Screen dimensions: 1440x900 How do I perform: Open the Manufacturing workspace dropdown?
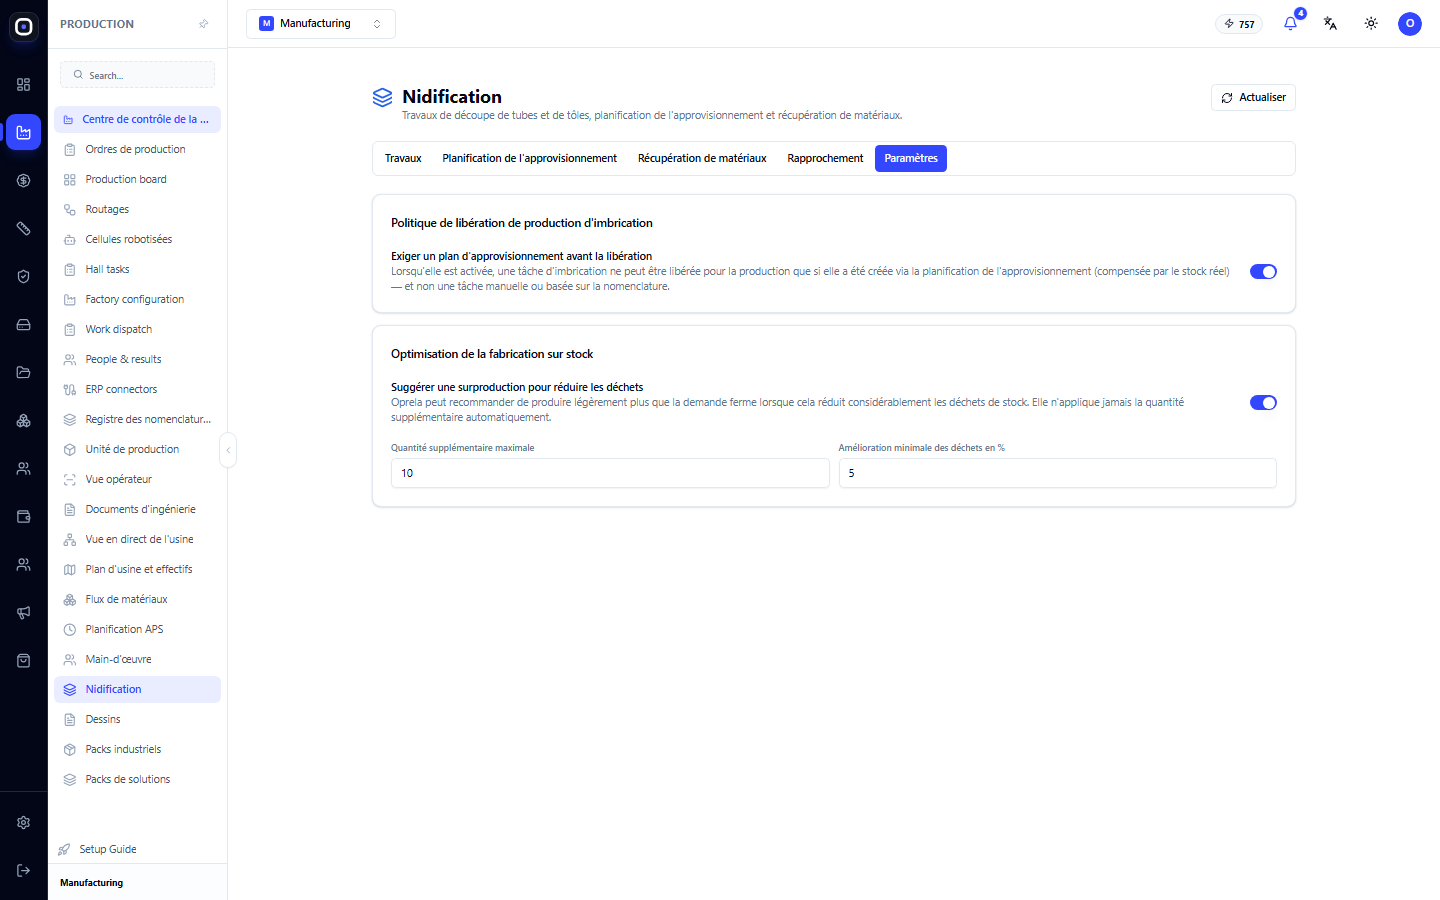[x=321, y=24]
